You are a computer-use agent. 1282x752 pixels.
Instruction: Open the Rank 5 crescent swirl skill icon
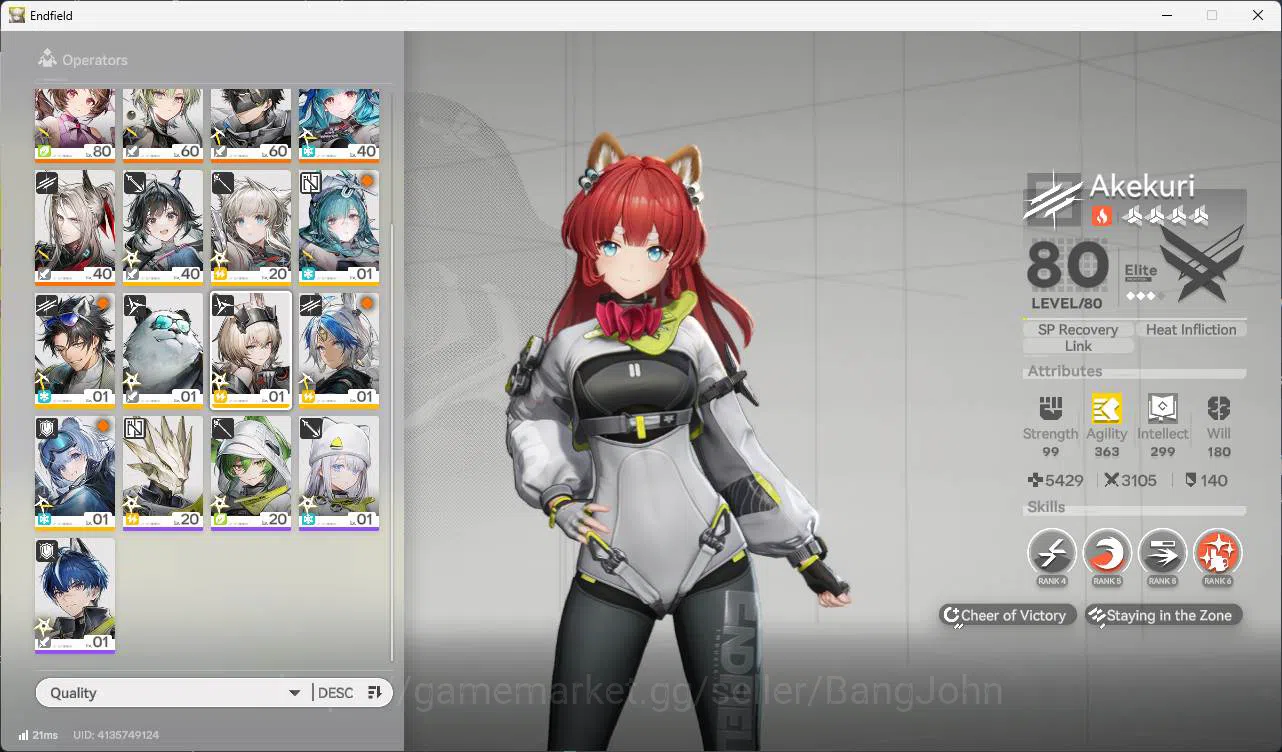1107,552
